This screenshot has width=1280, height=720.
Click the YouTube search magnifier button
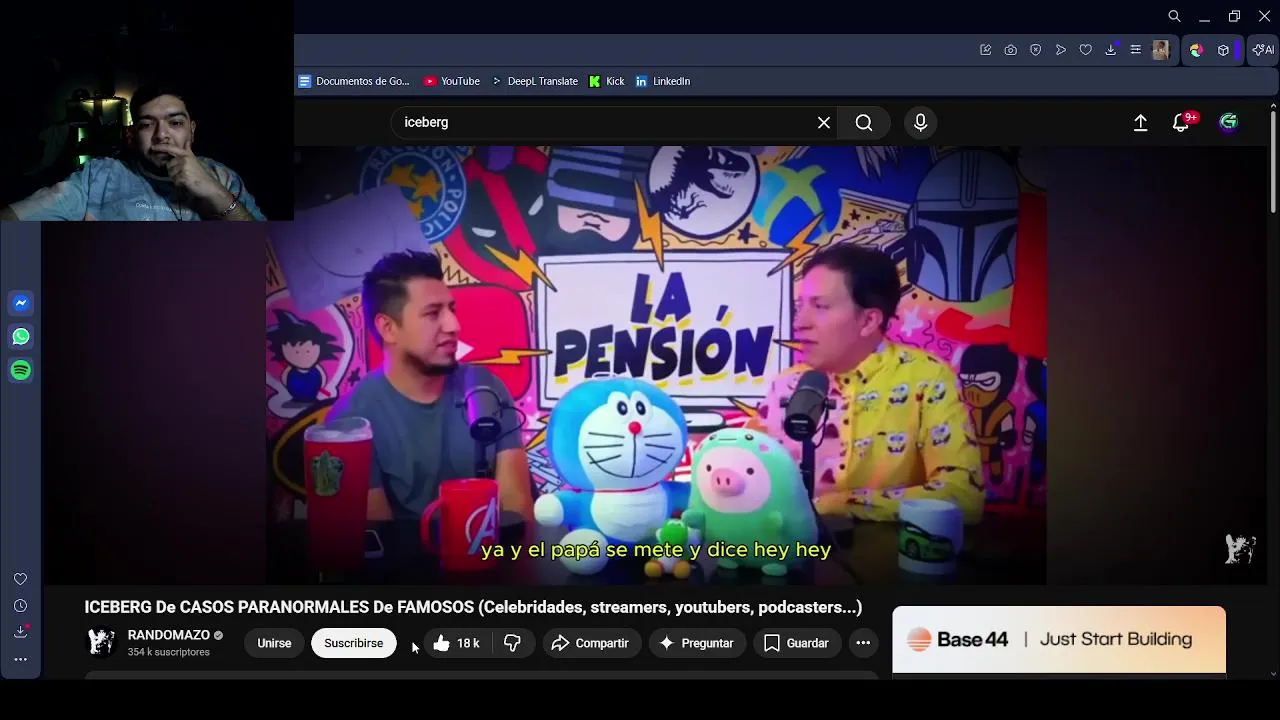coord(864,122)
